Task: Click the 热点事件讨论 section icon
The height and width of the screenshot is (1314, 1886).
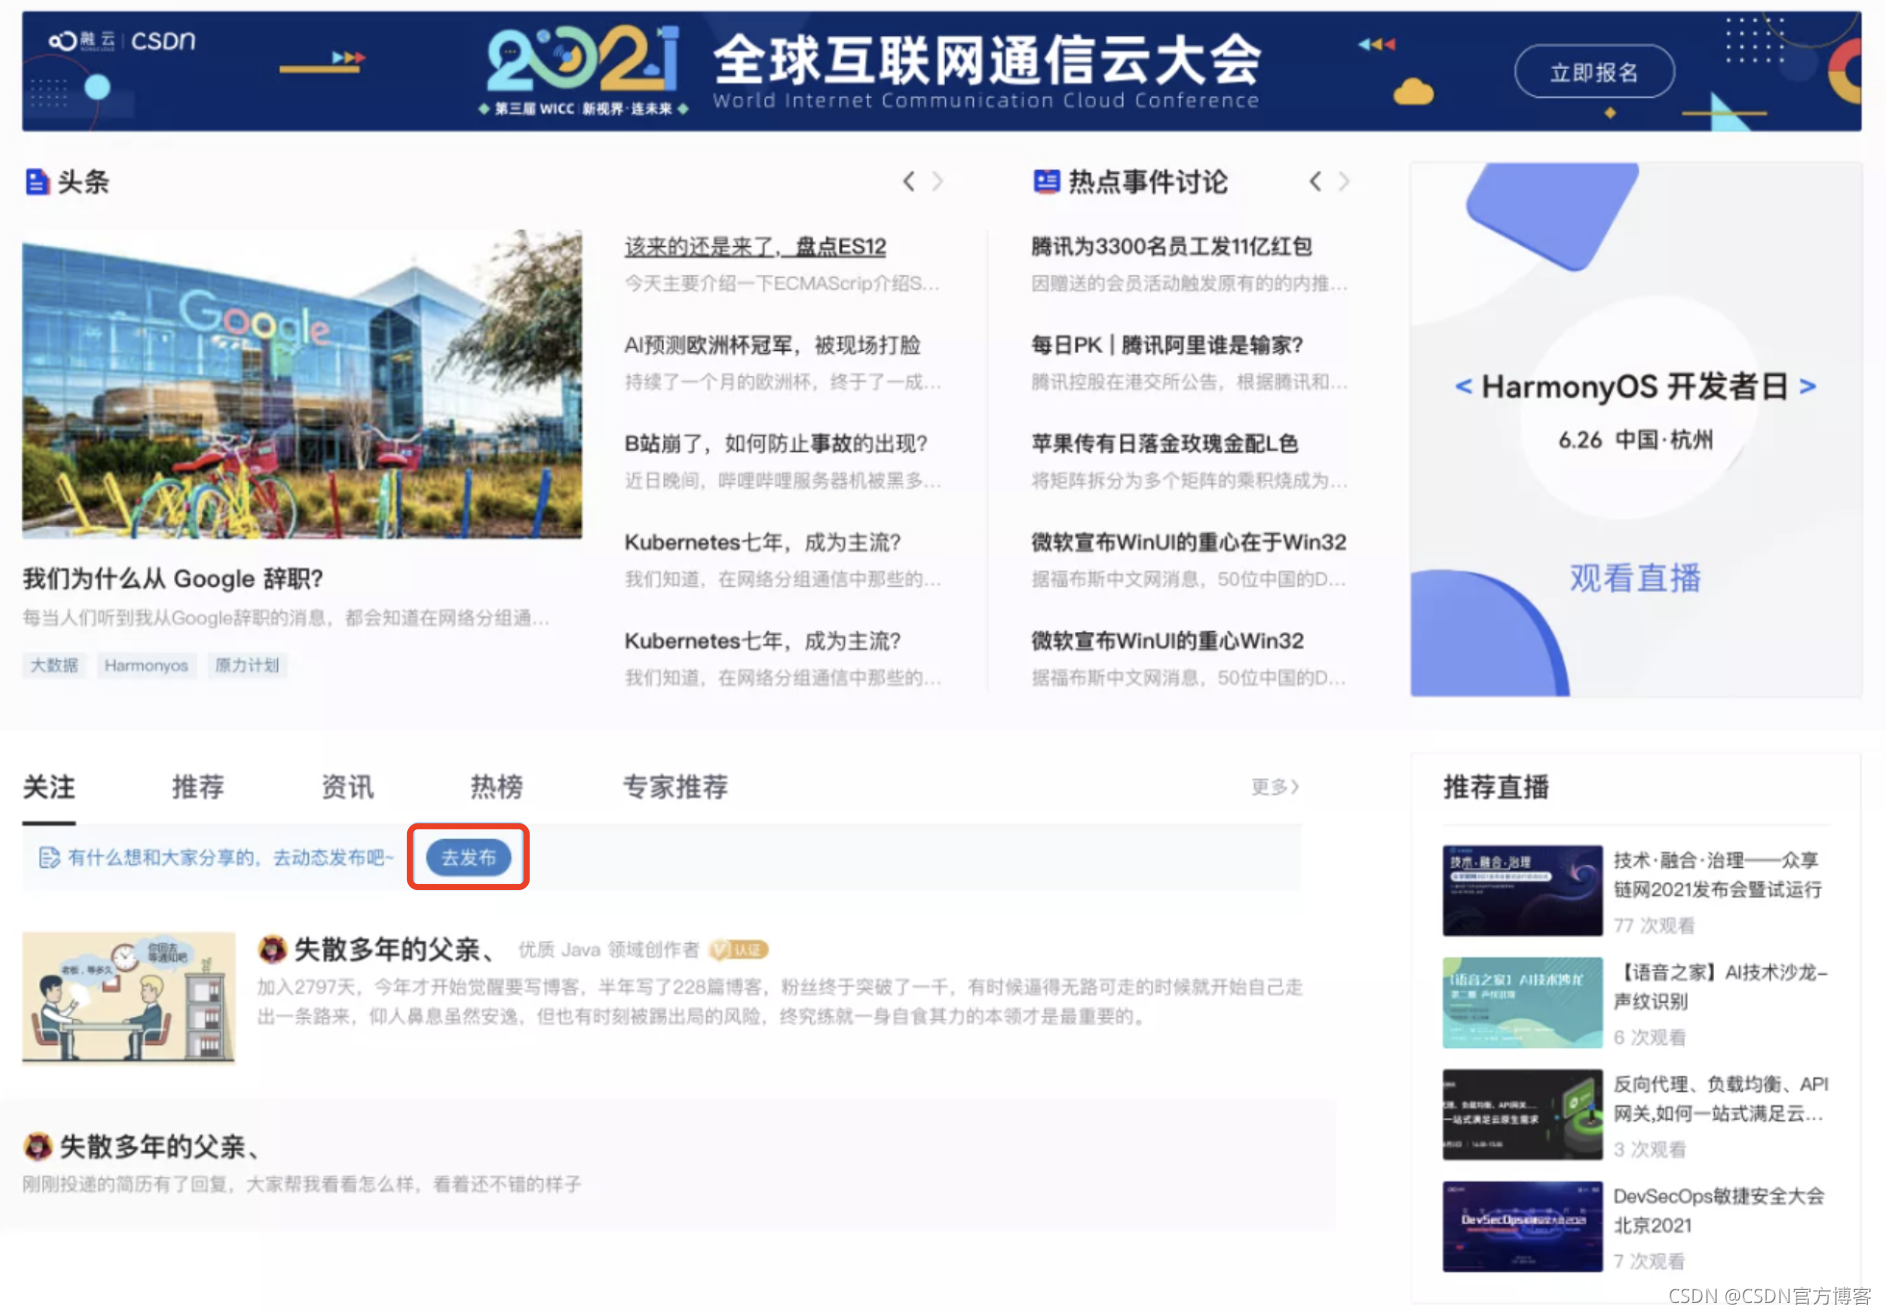Action: (x=1046, y=181)
